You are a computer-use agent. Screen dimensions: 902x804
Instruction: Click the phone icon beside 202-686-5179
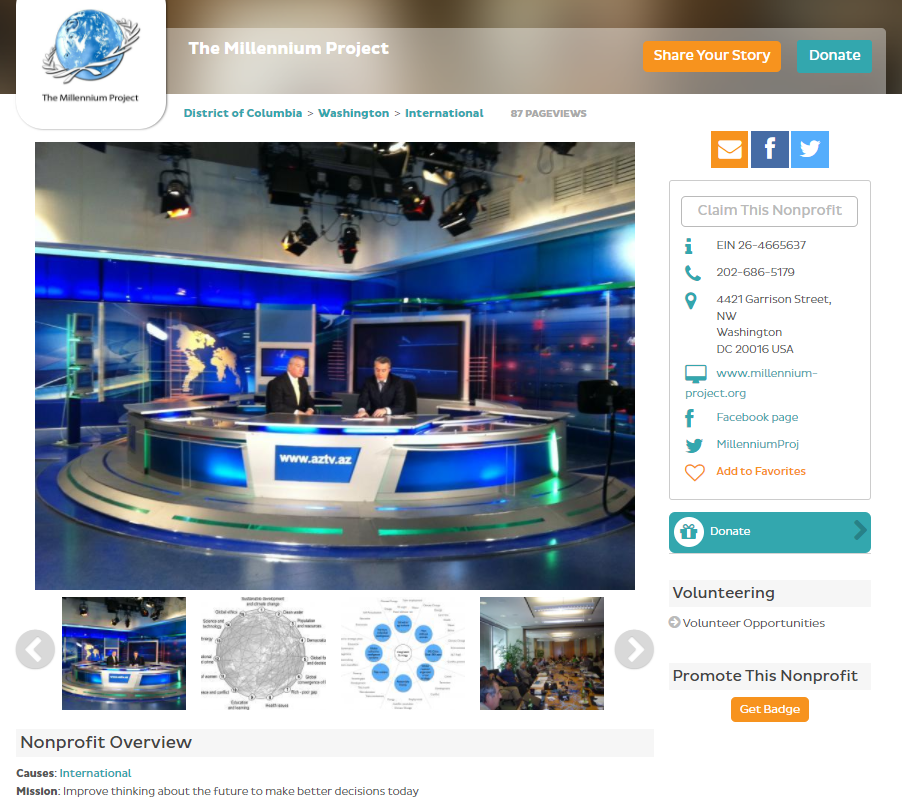tap(692, 273)
